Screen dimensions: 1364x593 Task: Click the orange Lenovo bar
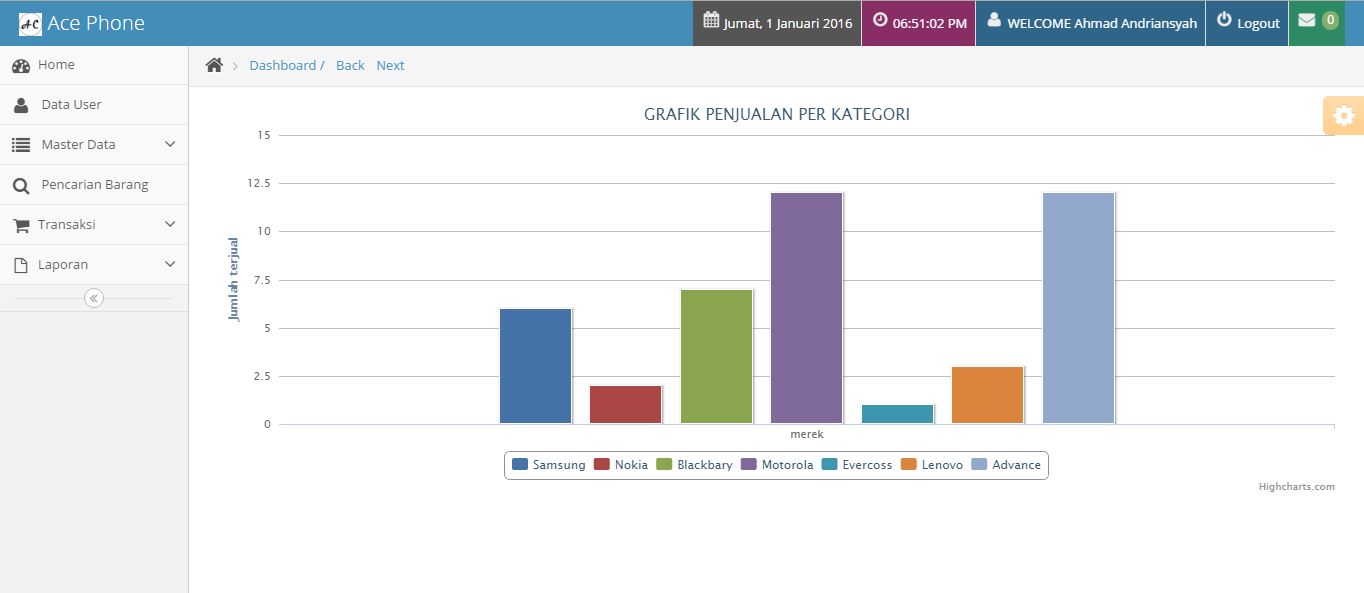(988, 395)
